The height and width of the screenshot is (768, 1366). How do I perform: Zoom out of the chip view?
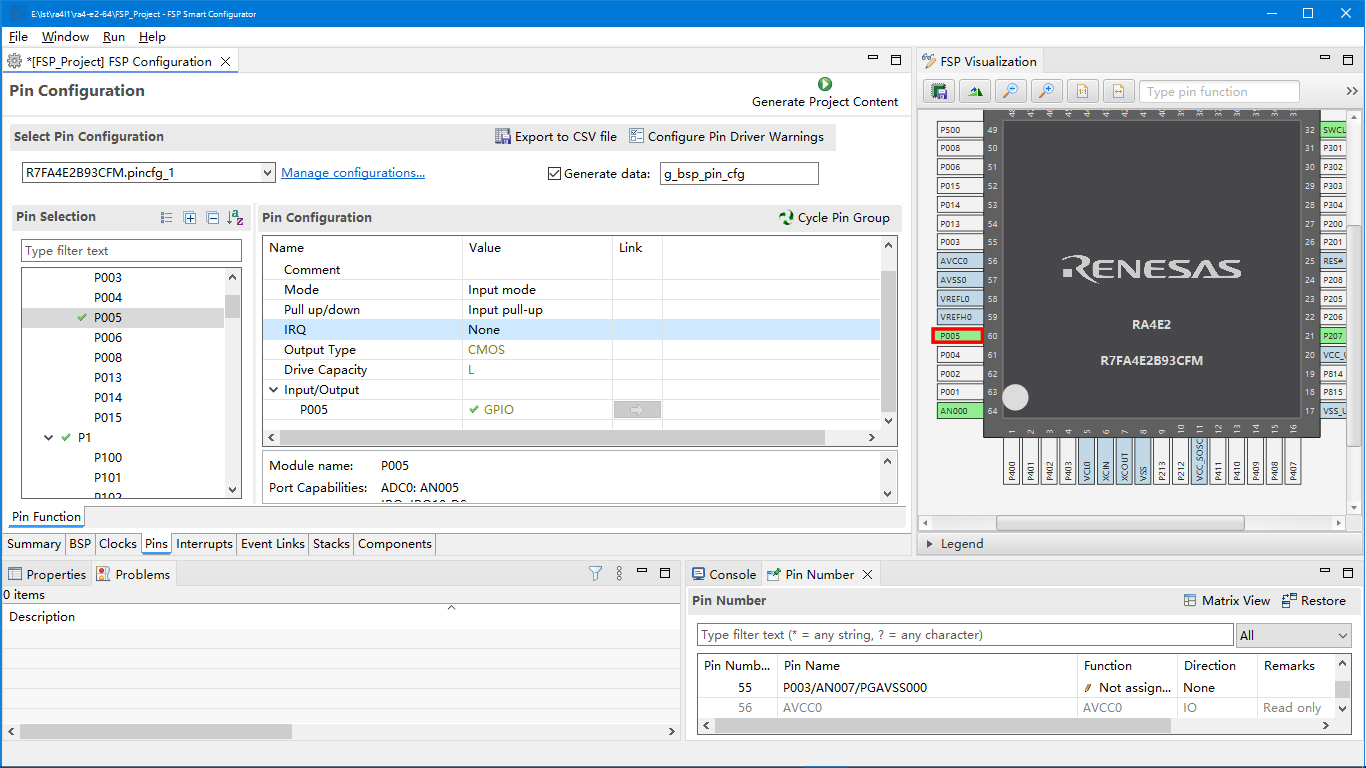1011,91
